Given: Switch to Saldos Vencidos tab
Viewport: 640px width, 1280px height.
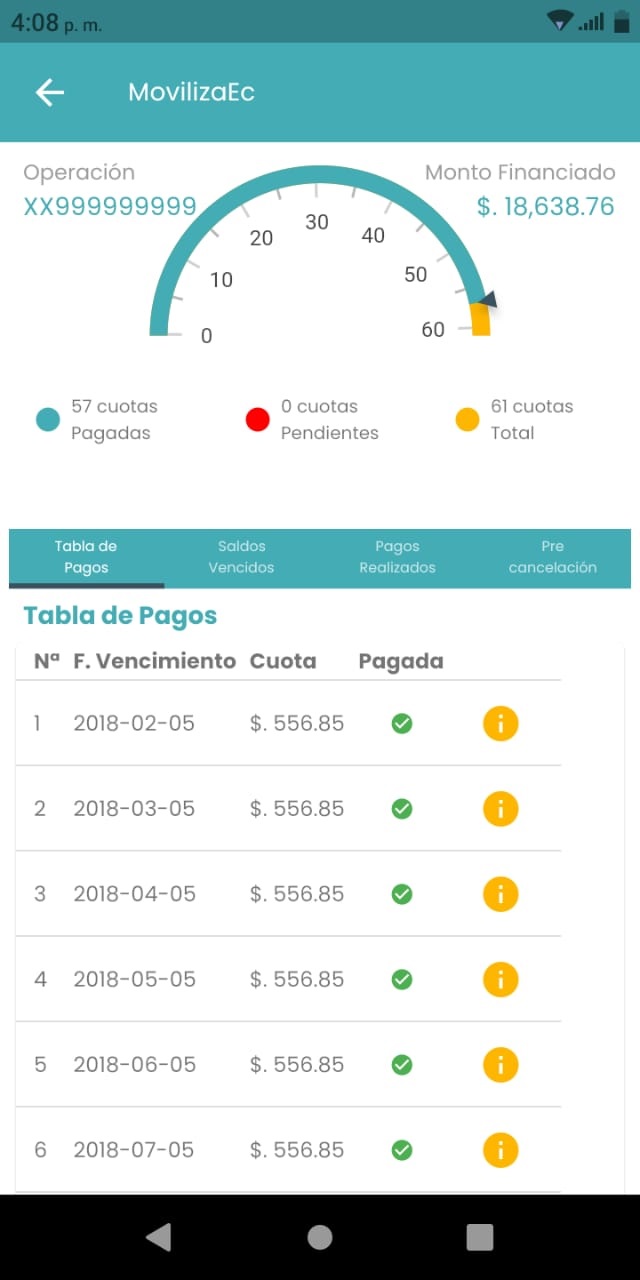Looking at the screenshot, I should click(241, 557).
